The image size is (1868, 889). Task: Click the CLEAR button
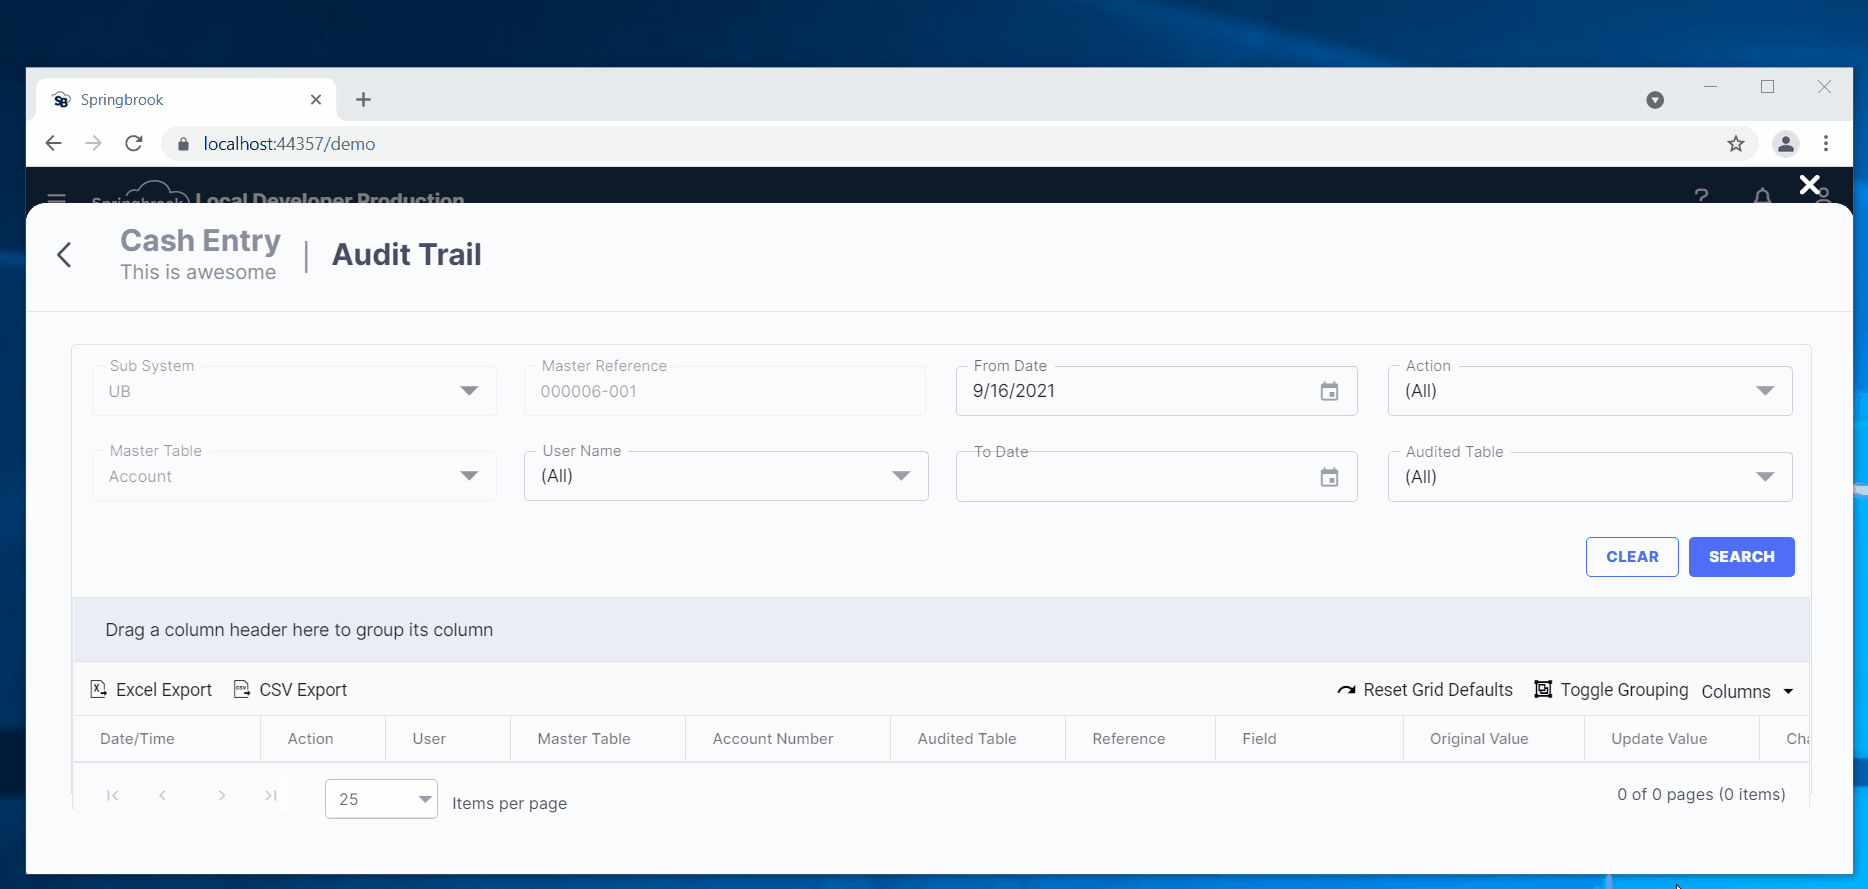click(x=1631, y=557)
